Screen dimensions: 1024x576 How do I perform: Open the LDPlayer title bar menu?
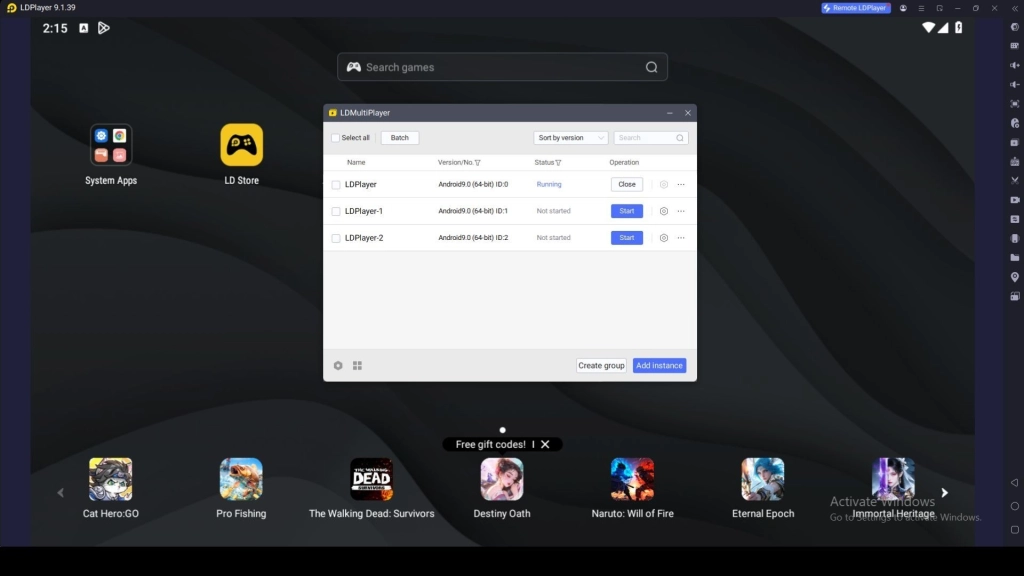[x=920, y=8]
